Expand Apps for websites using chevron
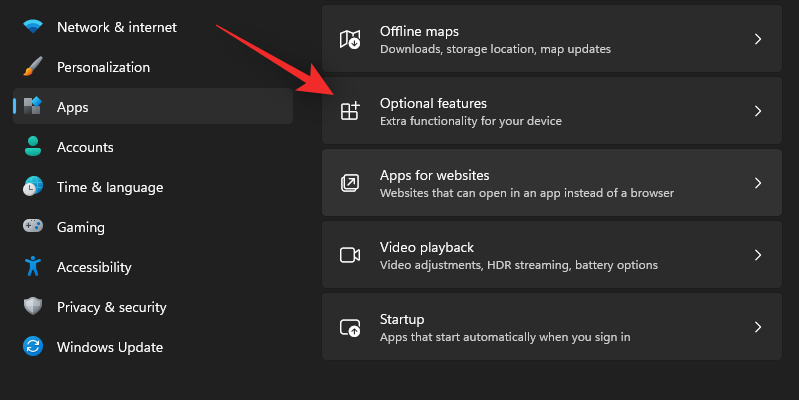 click(758, 183)
